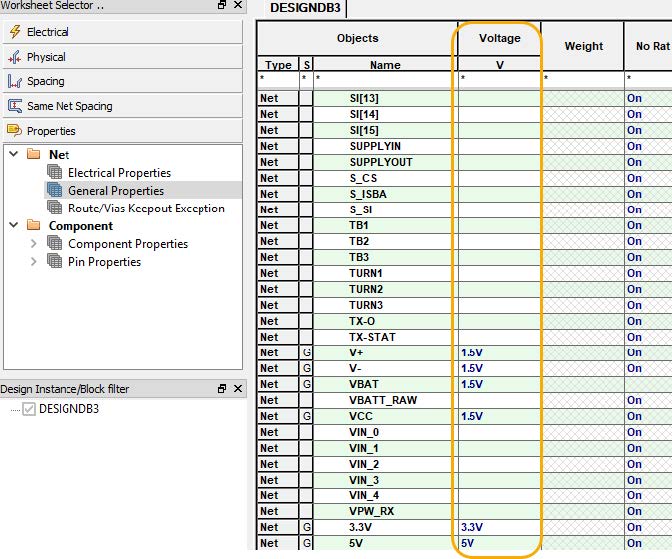This screenshot has width=672, height=559.
Task: Click the Name column header
Action: click(385, 64)
